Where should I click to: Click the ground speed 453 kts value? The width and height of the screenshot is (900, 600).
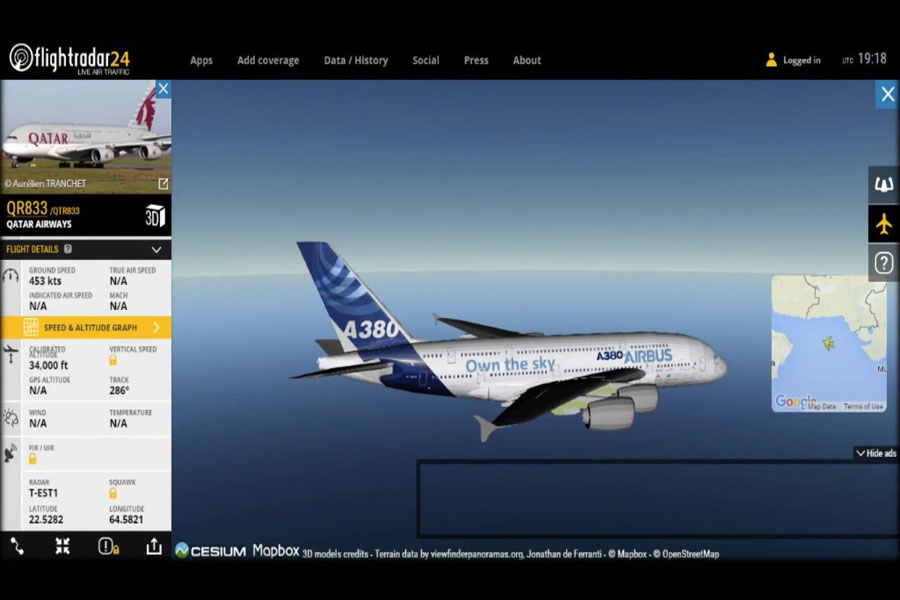45,281
